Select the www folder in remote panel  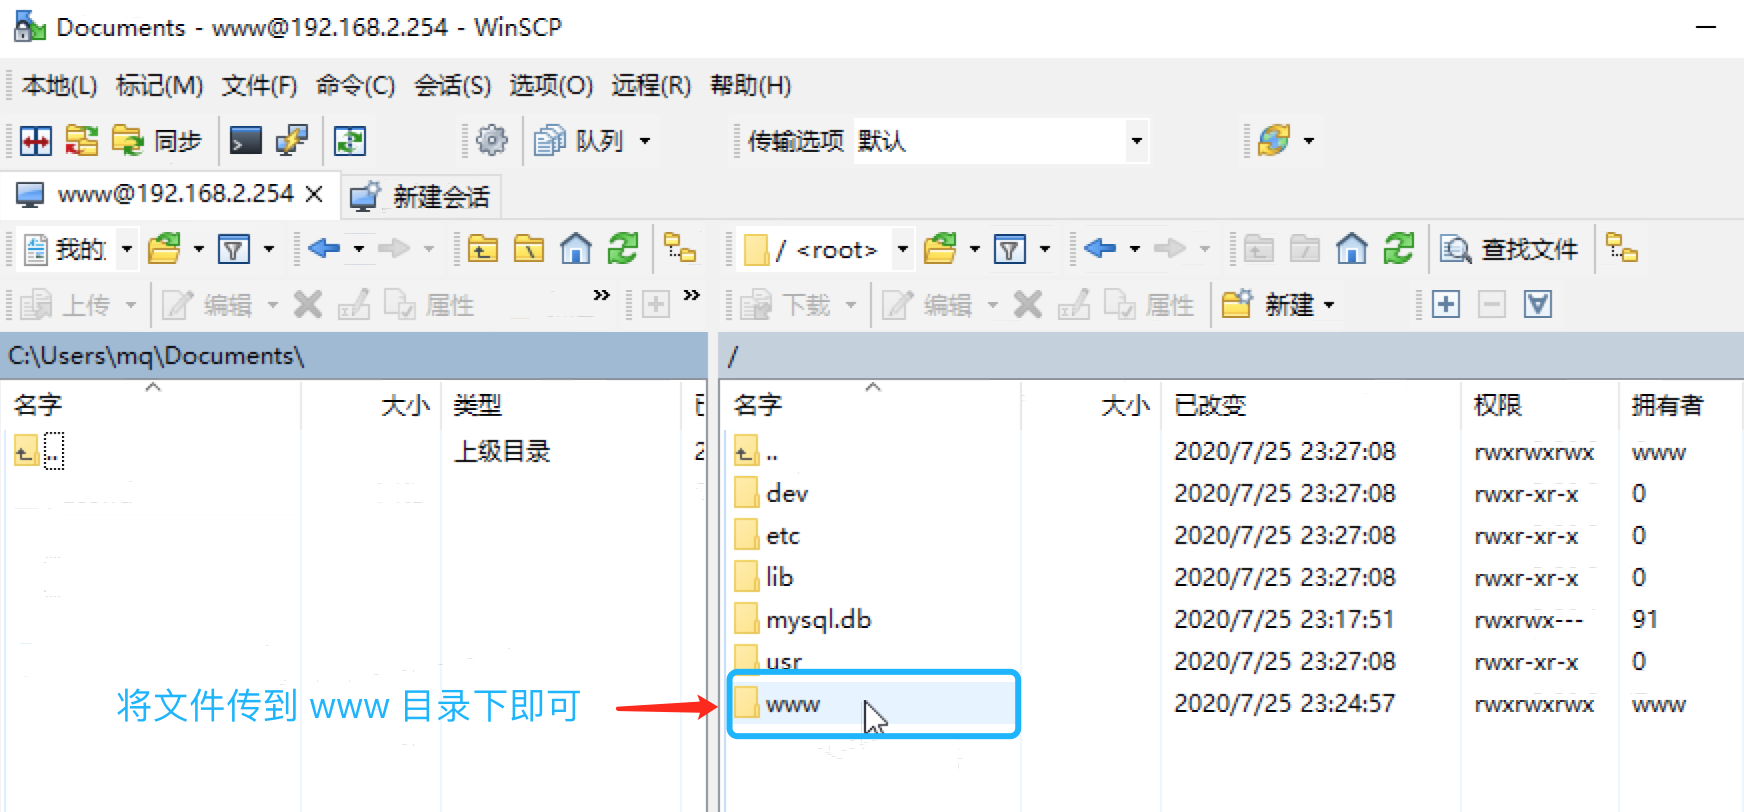tap(792, 705)
